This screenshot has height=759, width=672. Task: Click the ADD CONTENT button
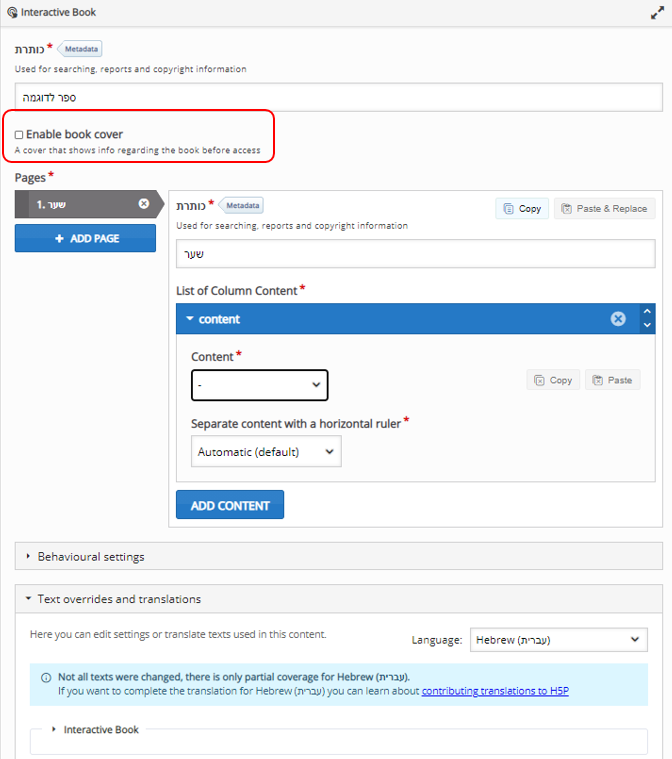[x=230, y=505]
